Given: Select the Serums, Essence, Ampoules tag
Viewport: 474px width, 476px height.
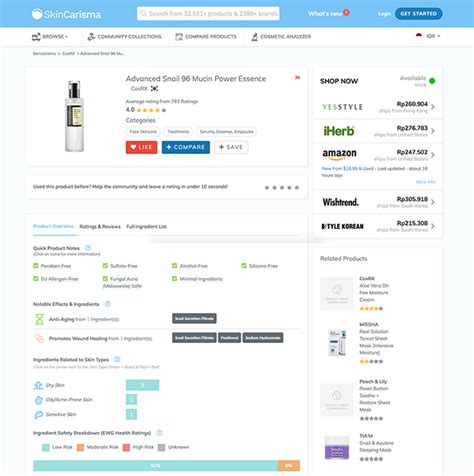Looking at the screenshot, I should (226, 132).
